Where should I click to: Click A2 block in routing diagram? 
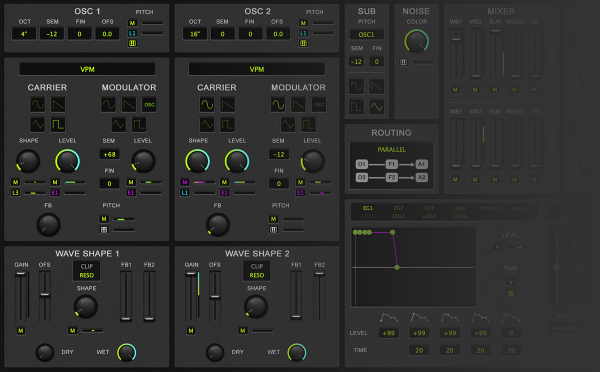(421, 177)
